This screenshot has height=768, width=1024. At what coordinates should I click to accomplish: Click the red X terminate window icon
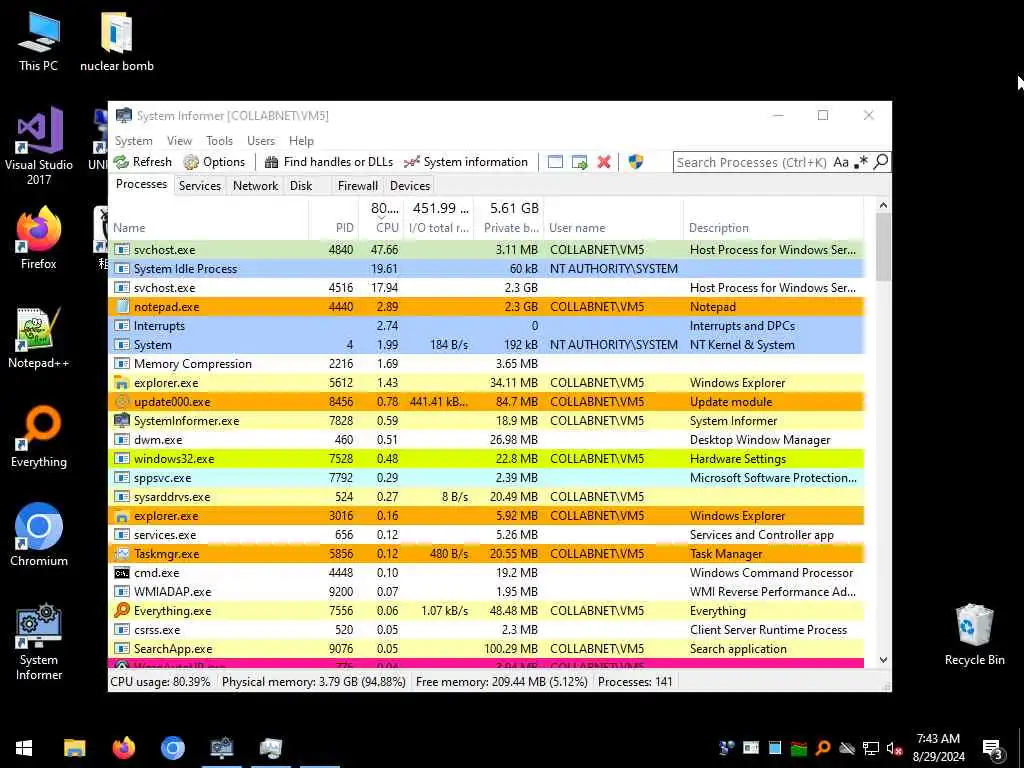(x=604, y=162)
